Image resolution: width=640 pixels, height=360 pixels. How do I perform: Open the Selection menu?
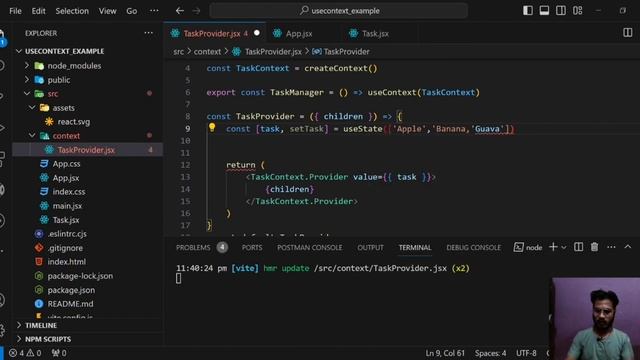pos(72,11)
